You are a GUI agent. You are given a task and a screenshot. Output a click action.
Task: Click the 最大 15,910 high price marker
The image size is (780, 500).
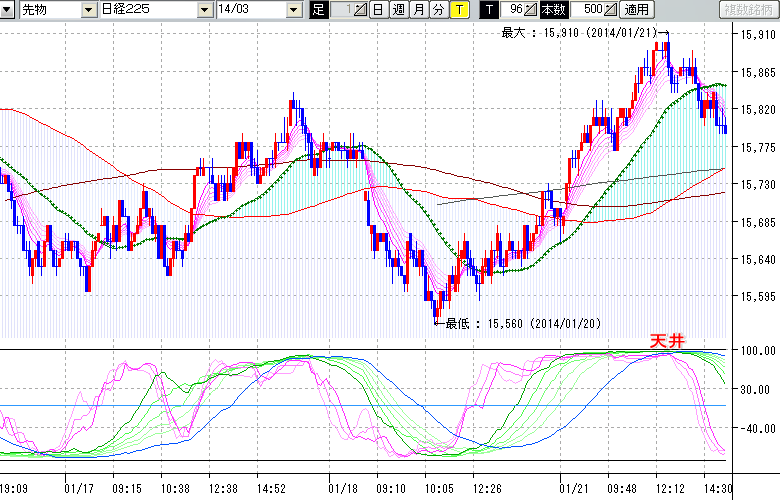tap(578, 33)
